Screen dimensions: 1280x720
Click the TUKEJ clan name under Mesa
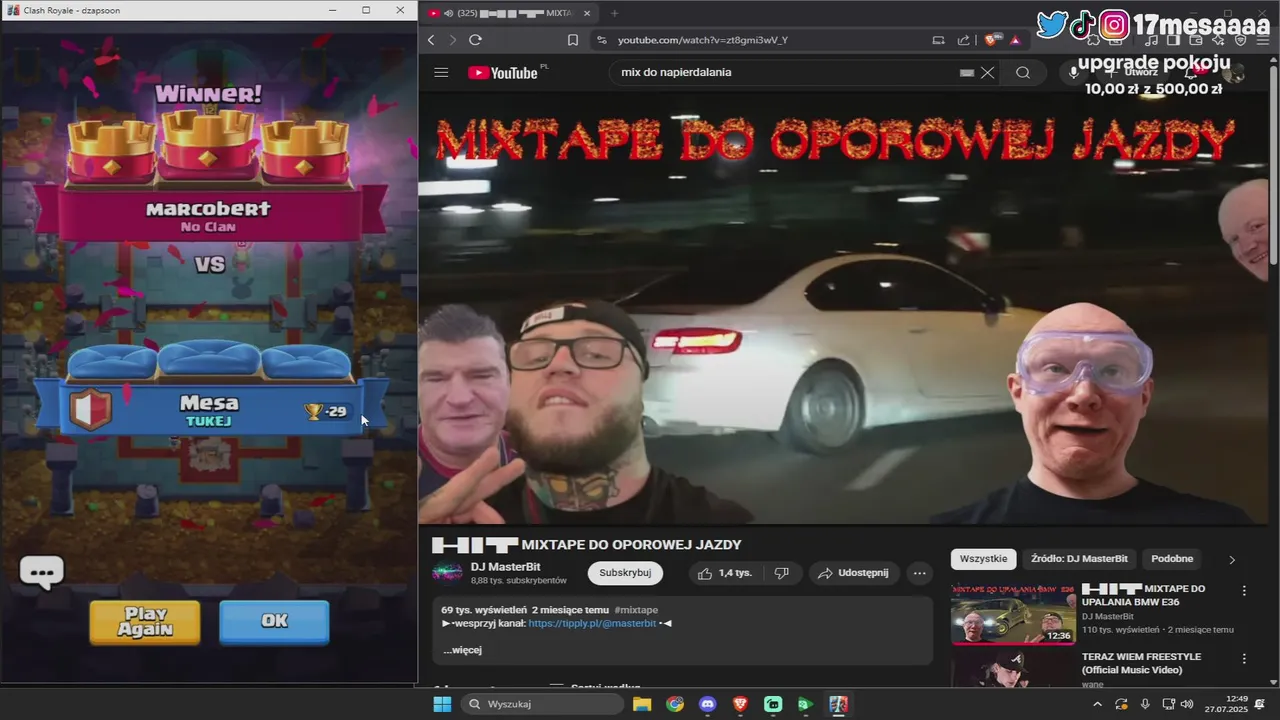click(x=209, y=421)
